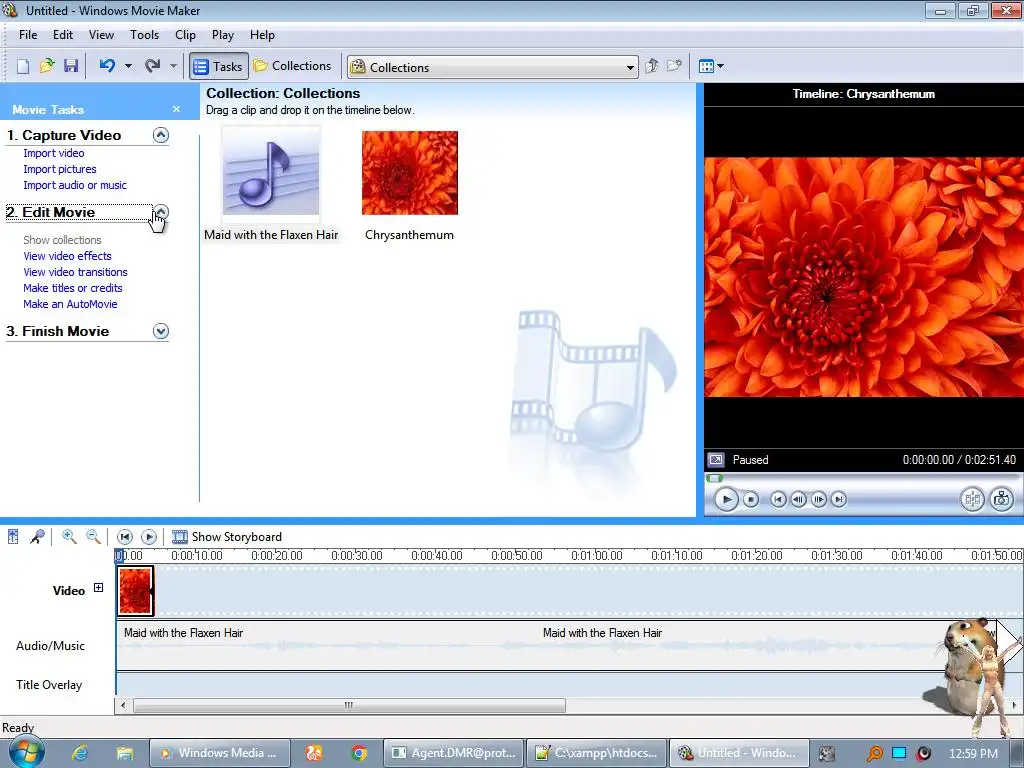Open Internet Explorer from taskbar

[x=80, y=753]
